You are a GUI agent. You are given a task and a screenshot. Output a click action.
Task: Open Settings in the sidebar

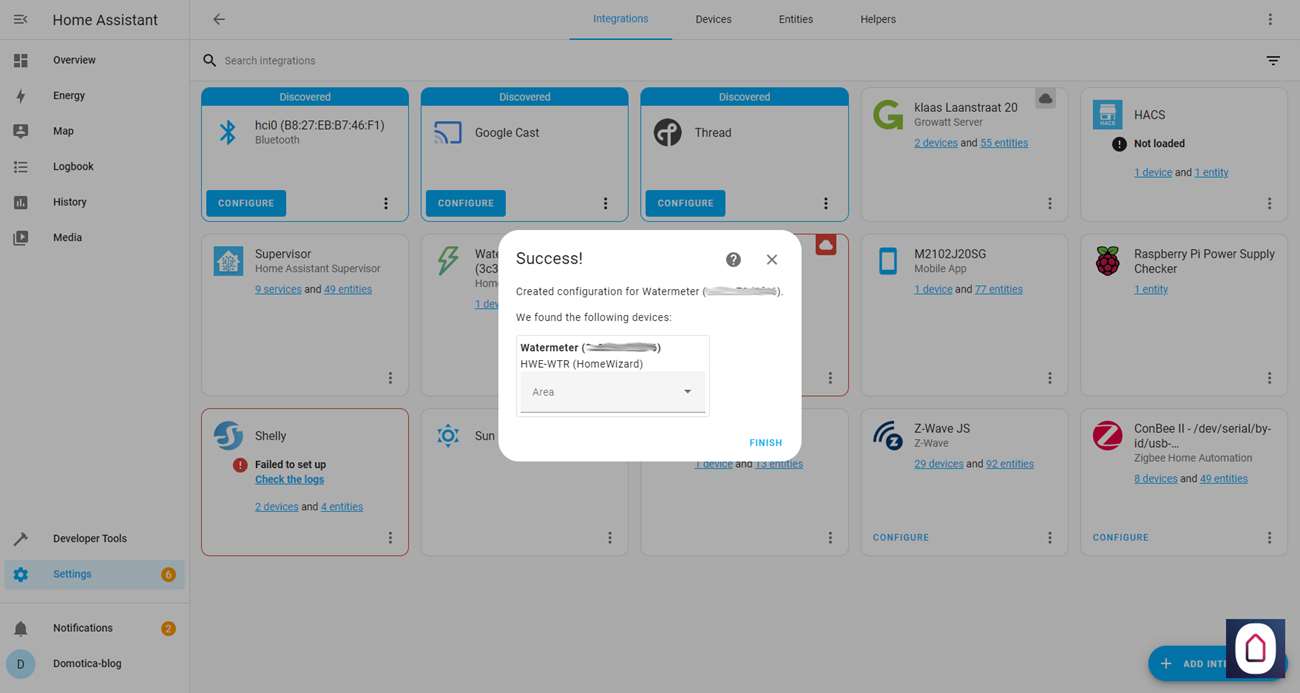coord(95,574)
